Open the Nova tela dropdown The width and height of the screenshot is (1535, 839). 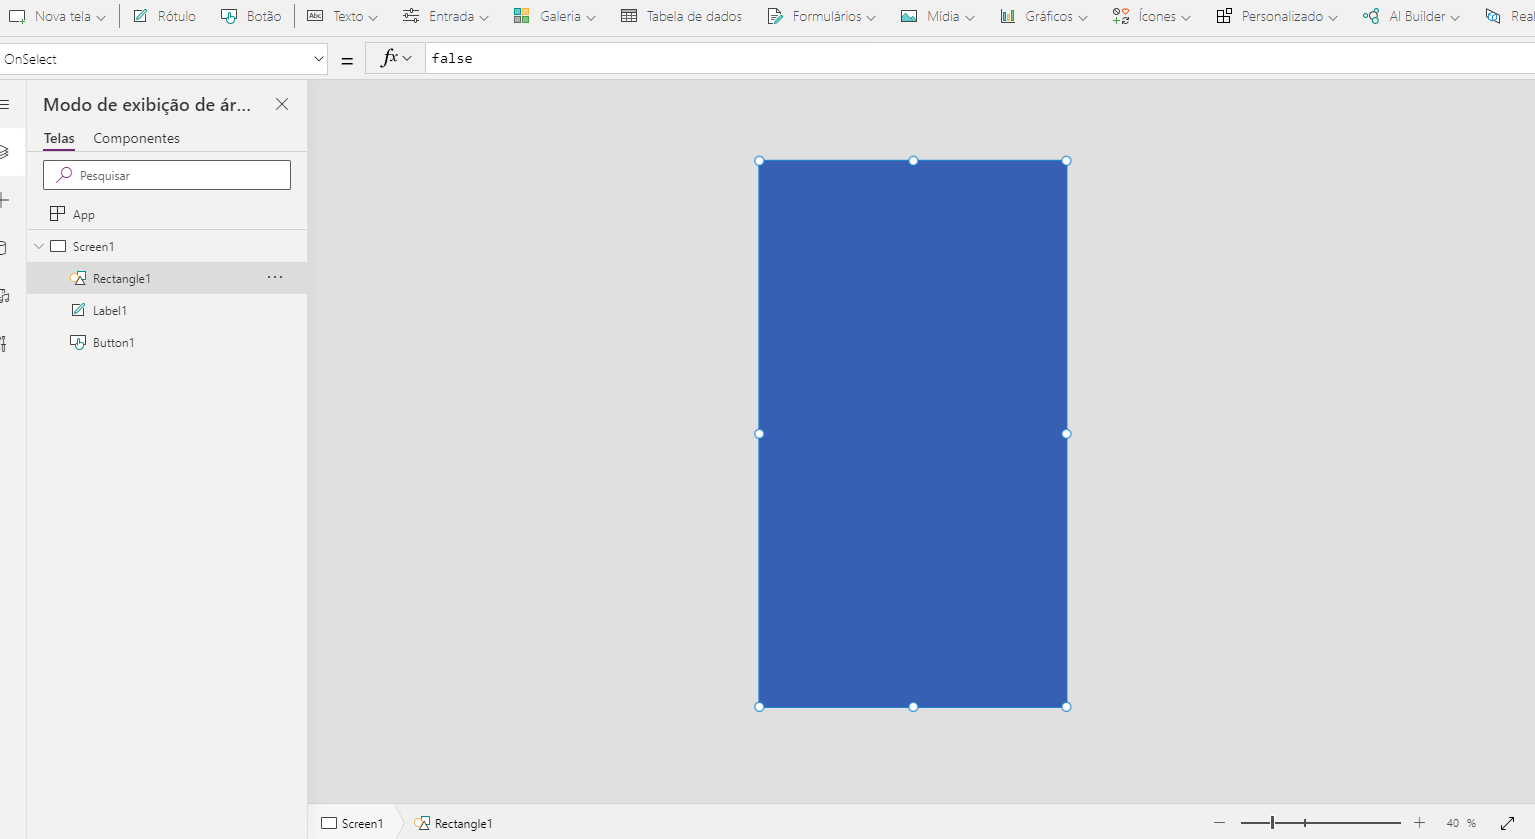coord(57,16)
